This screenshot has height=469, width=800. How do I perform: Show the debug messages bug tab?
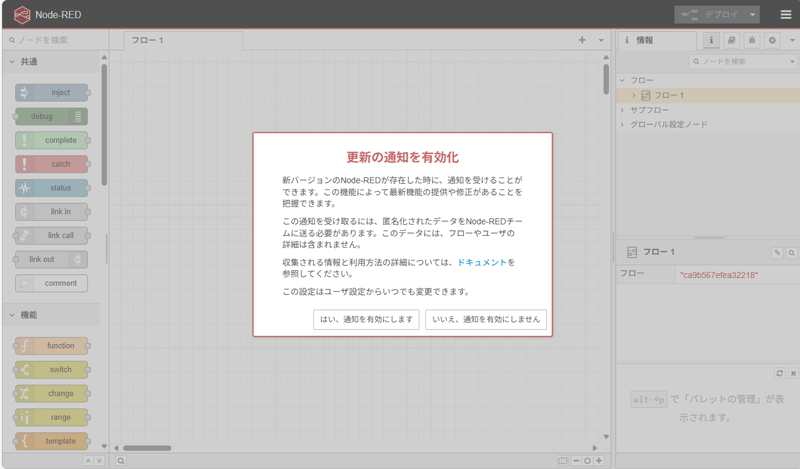click(x=752, y=40)
